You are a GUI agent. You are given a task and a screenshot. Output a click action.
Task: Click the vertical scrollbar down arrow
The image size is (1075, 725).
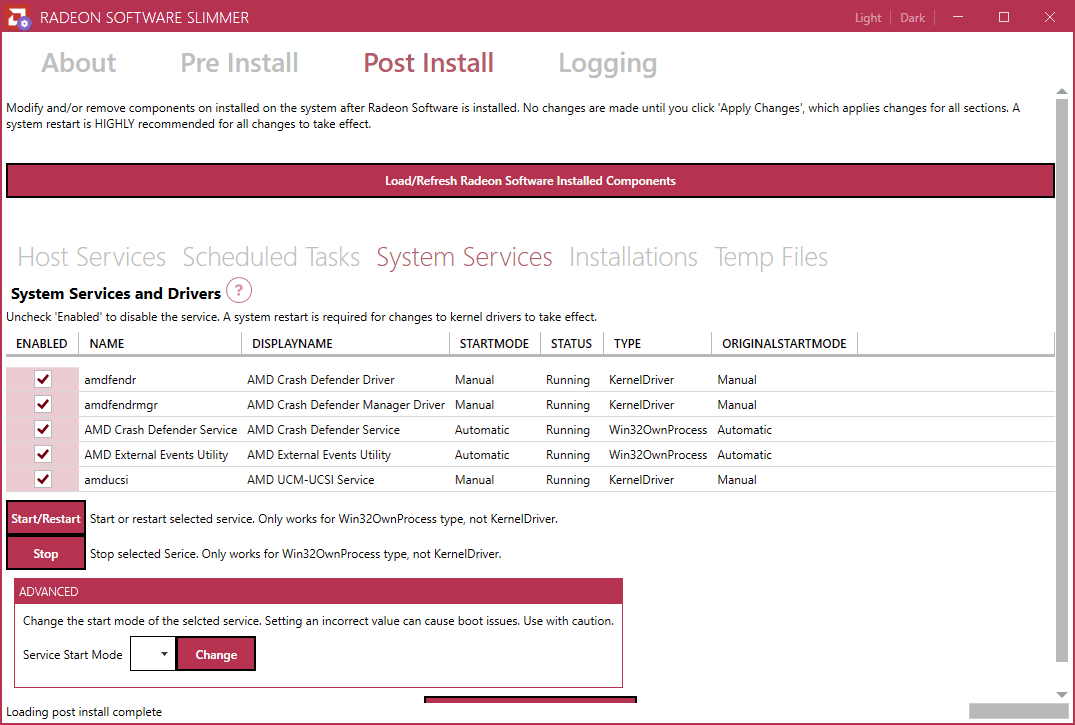point(1061,695)
